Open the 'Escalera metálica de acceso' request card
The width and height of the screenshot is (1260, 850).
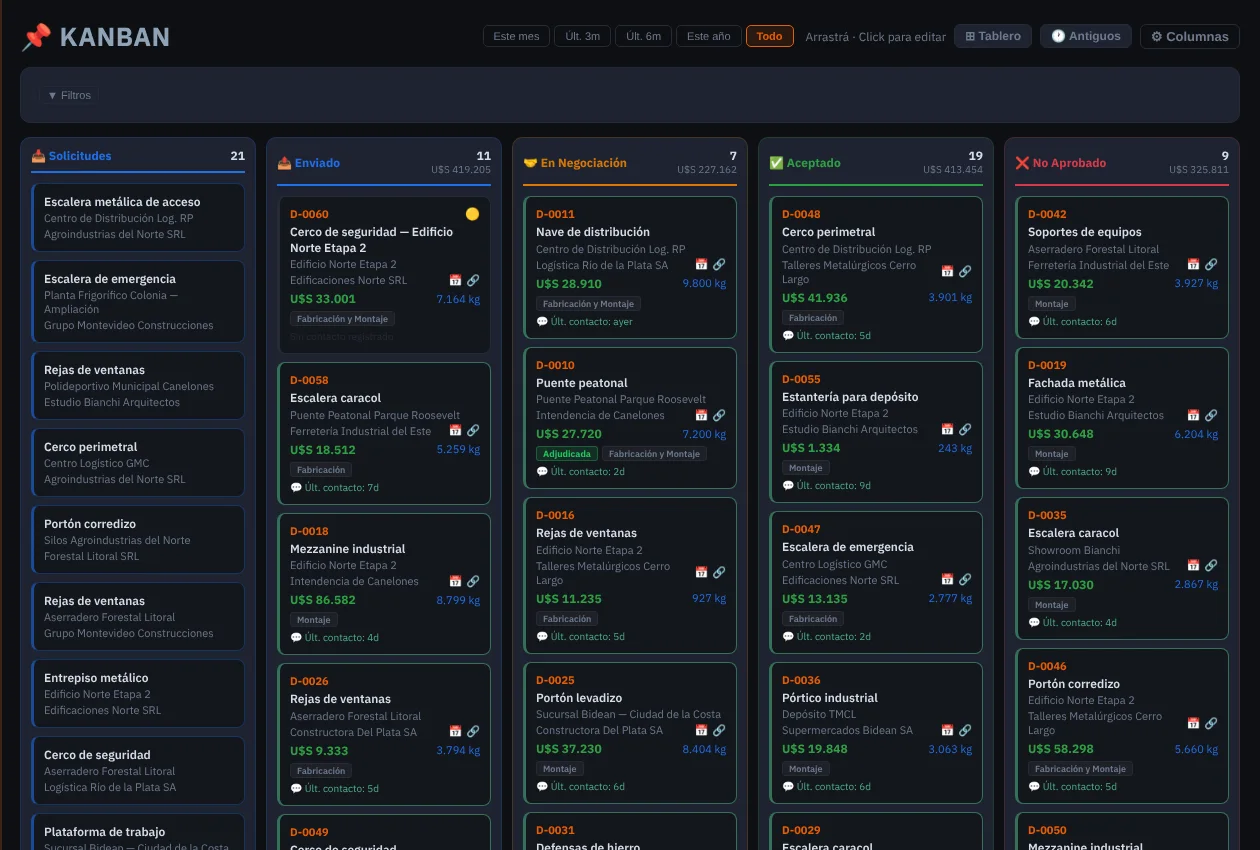tap(138, 218)
